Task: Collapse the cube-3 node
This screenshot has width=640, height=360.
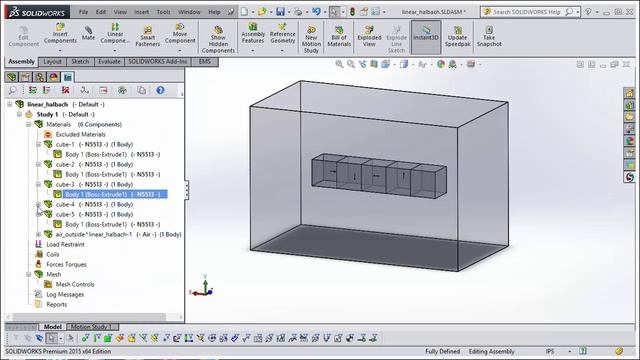Action: pyautogui.click(x=38, y=184)
